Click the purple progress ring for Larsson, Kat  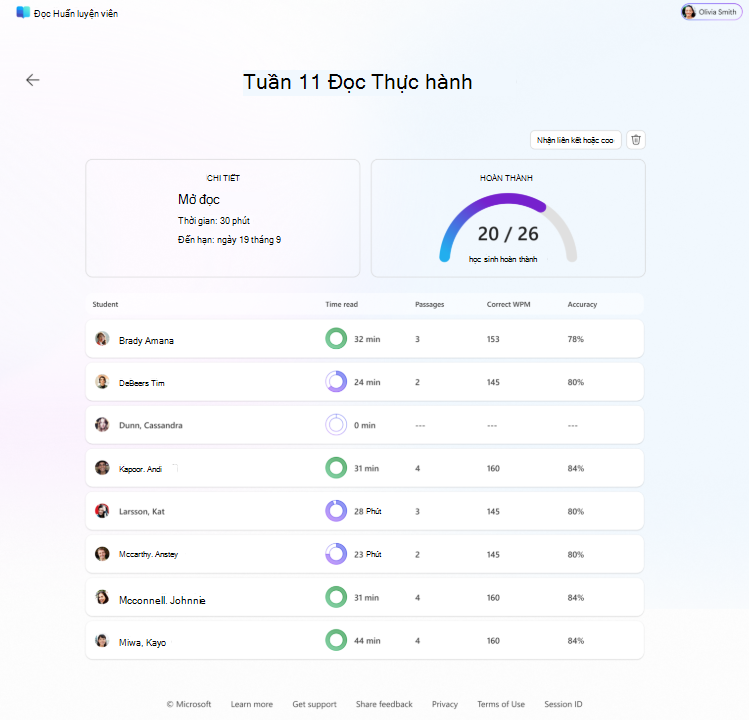[336, 511]
